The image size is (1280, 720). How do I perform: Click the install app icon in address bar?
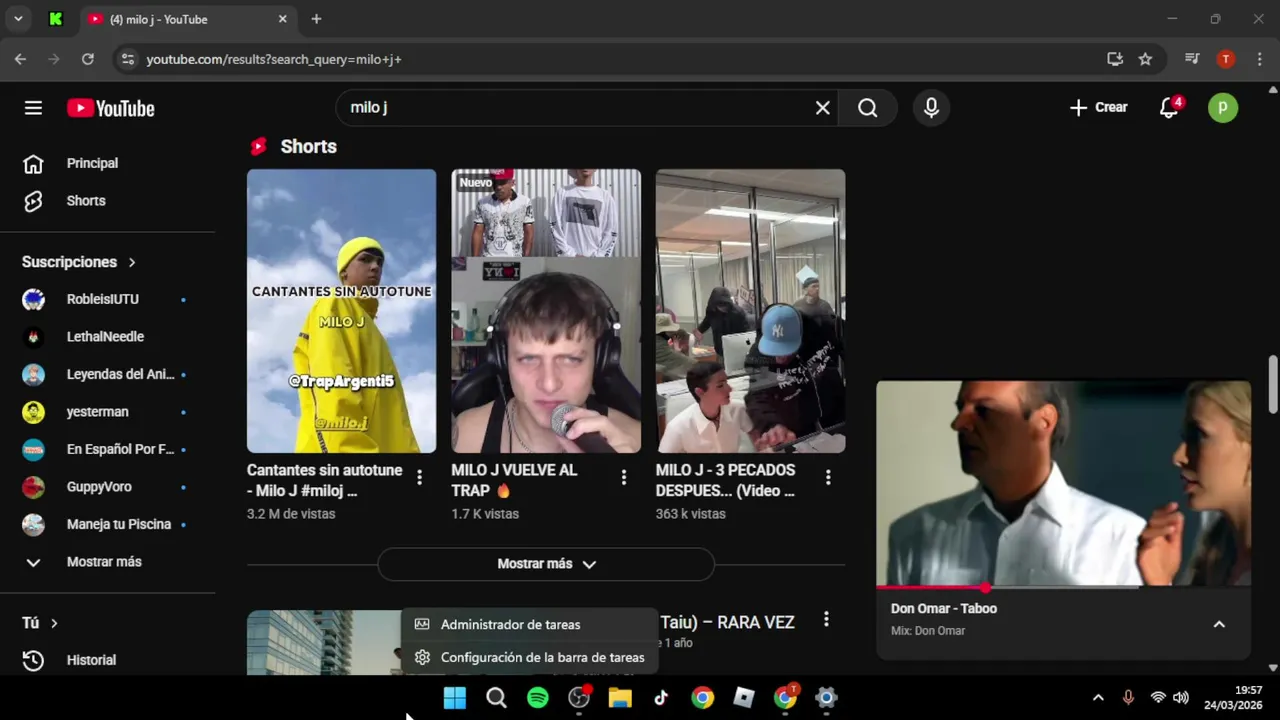tap(1115, 59)
